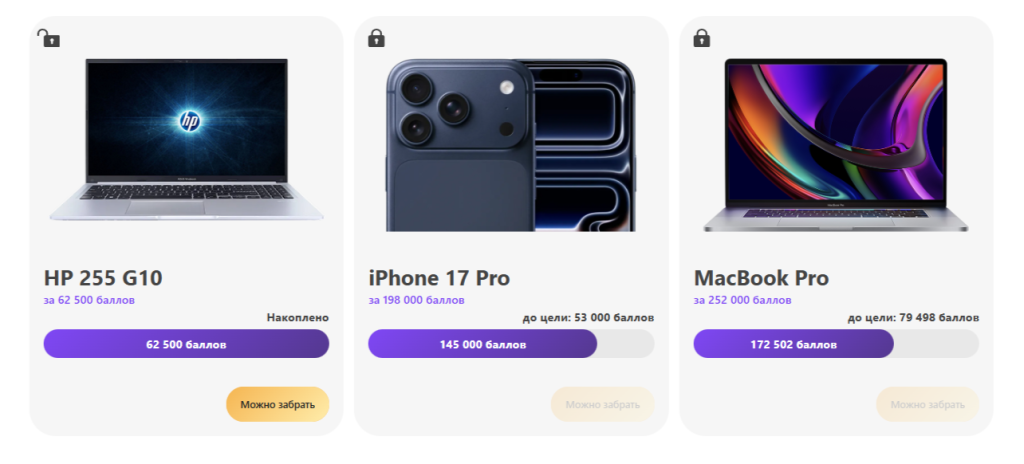Click the locked padlock icon on MacBook card
This screenshot has width=1024, height=464.
(x=702, y=38)
